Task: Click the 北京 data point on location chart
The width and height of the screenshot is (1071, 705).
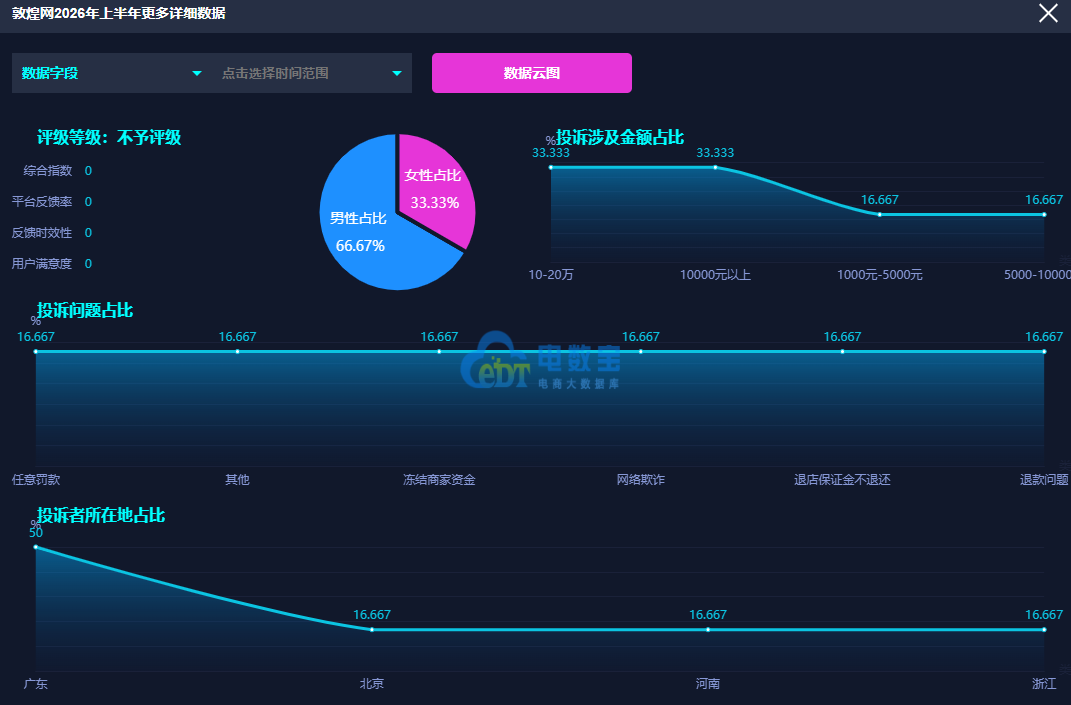Action: [x=372, y=629]
